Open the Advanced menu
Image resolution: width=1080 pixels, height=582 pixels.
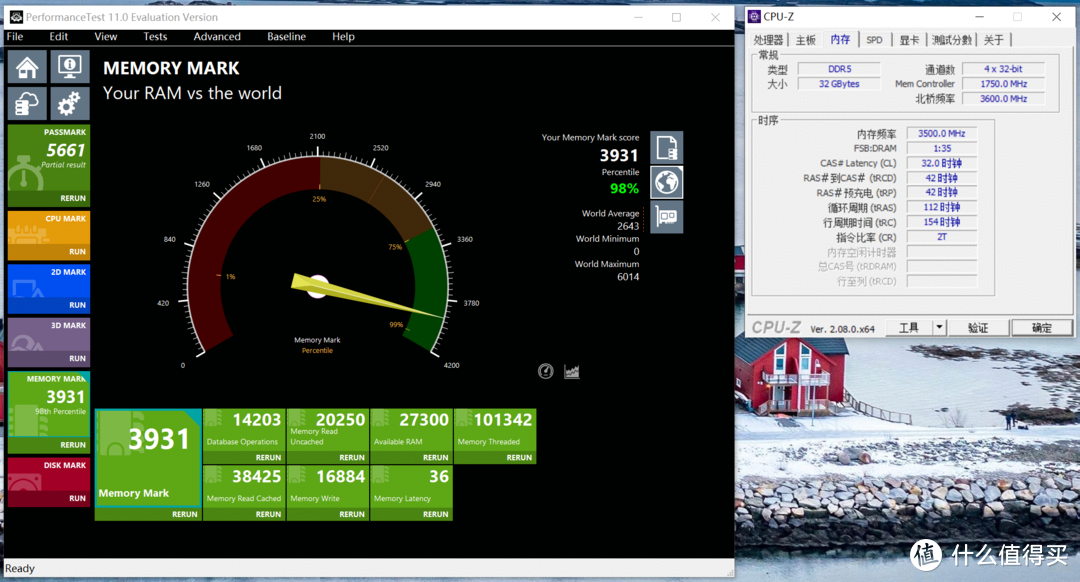pyautogui.click(x=217, y=37)
